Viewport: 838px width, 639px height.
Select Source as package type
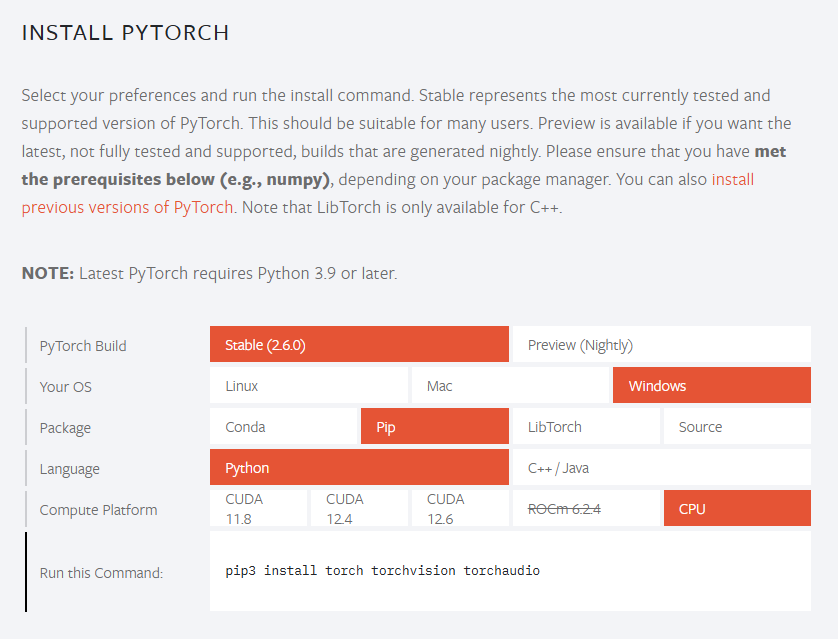(x=738, y=426)
